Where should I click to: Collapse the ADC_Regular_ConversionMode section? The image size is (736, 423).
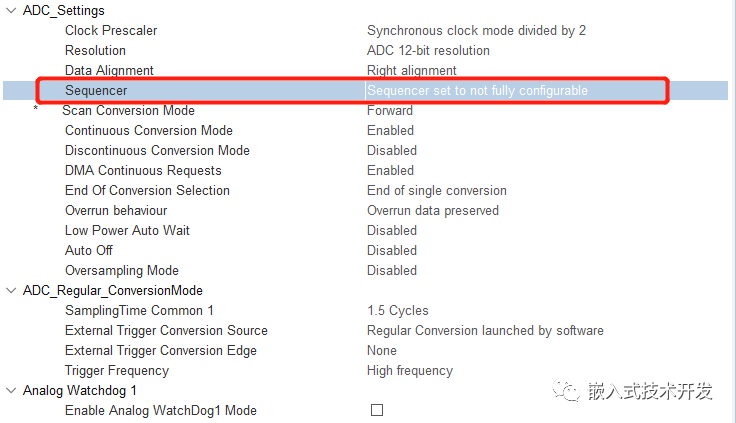point(11,290)
